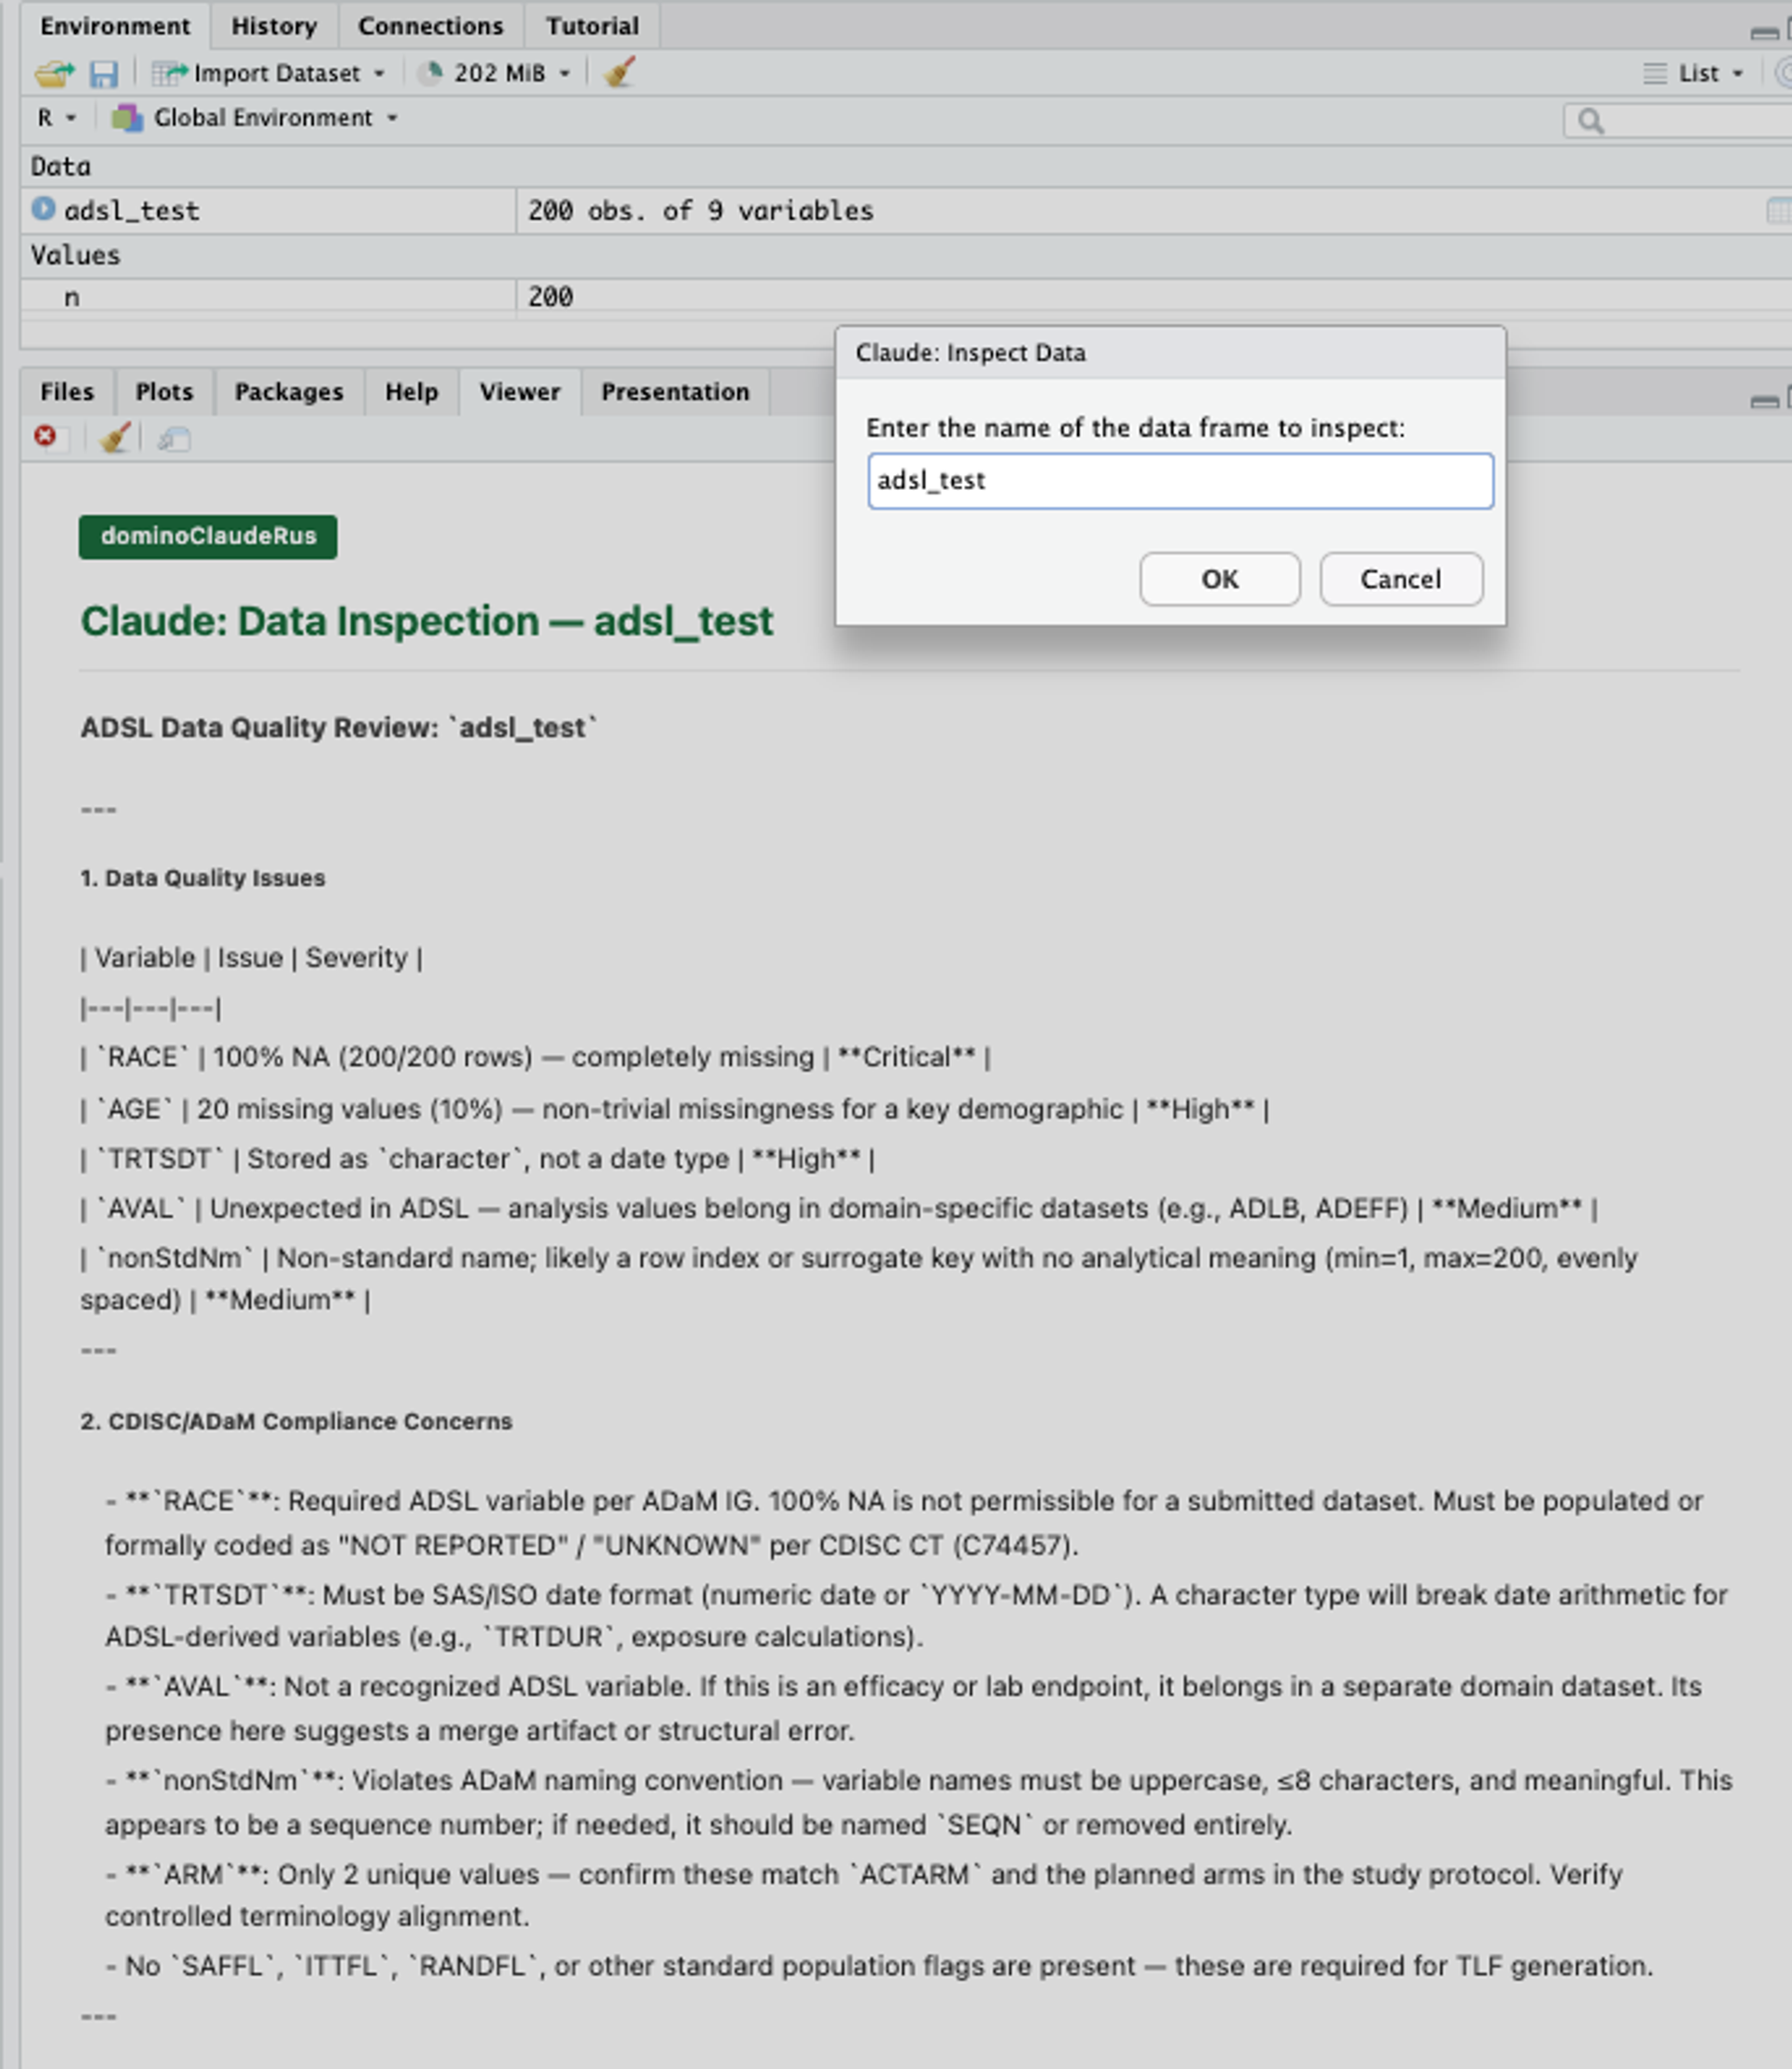Open the List view dropdown
The height and width of the screenshot is (2069, 1792).
1694,73
